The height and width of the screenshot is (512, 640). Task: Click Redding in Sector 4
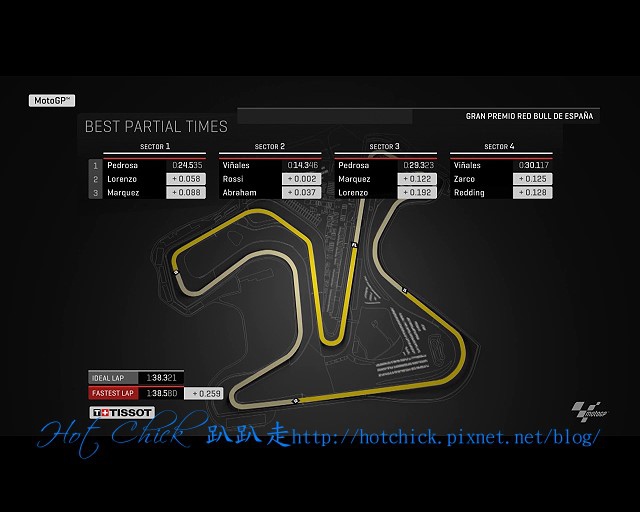coord(469,193)
